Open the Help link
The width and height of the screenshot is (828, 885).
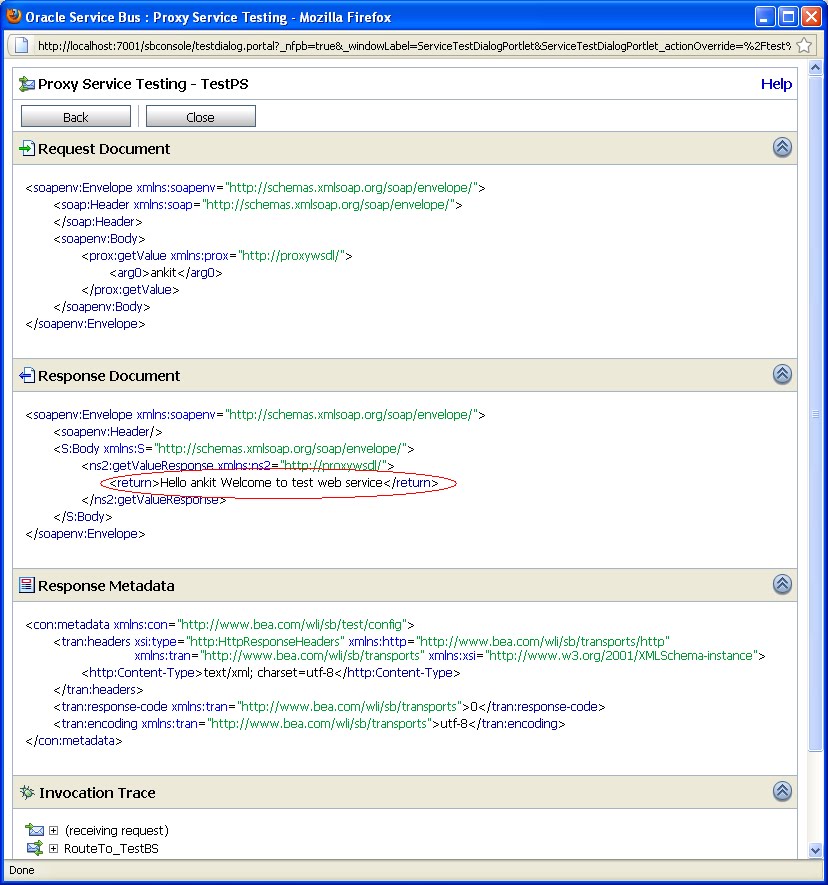776,84
